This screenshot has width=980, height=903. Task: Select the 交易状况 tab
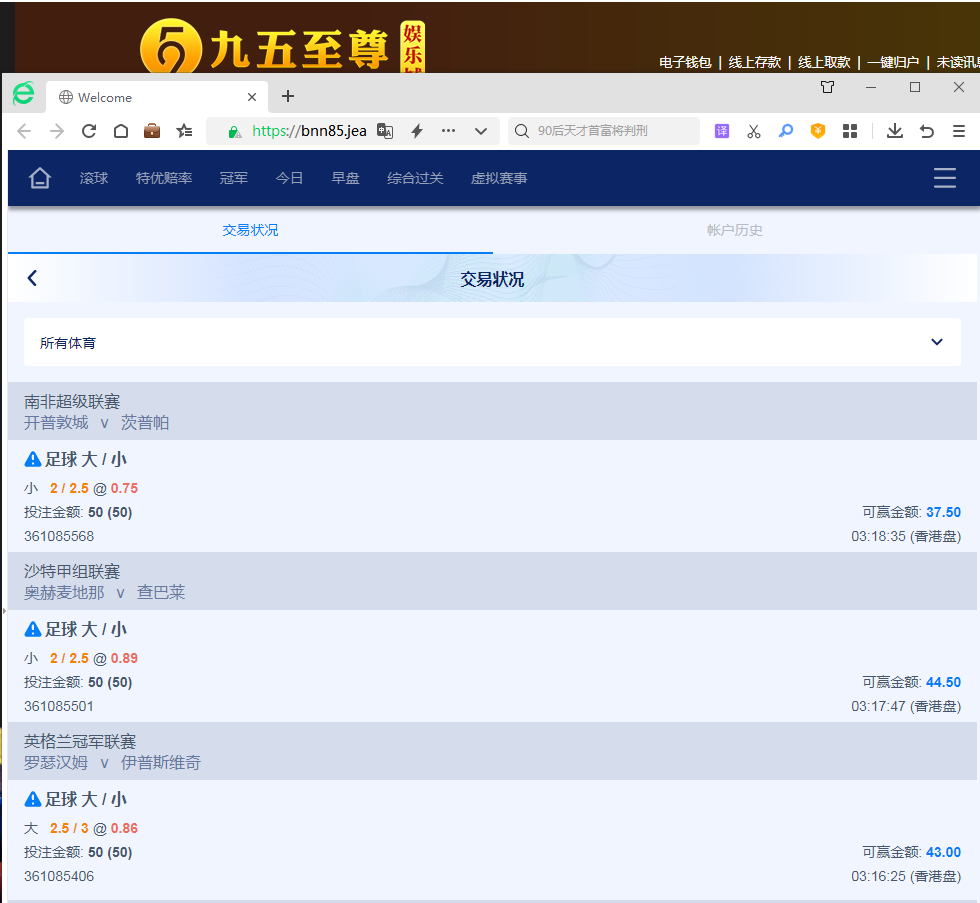coord(250,230)
